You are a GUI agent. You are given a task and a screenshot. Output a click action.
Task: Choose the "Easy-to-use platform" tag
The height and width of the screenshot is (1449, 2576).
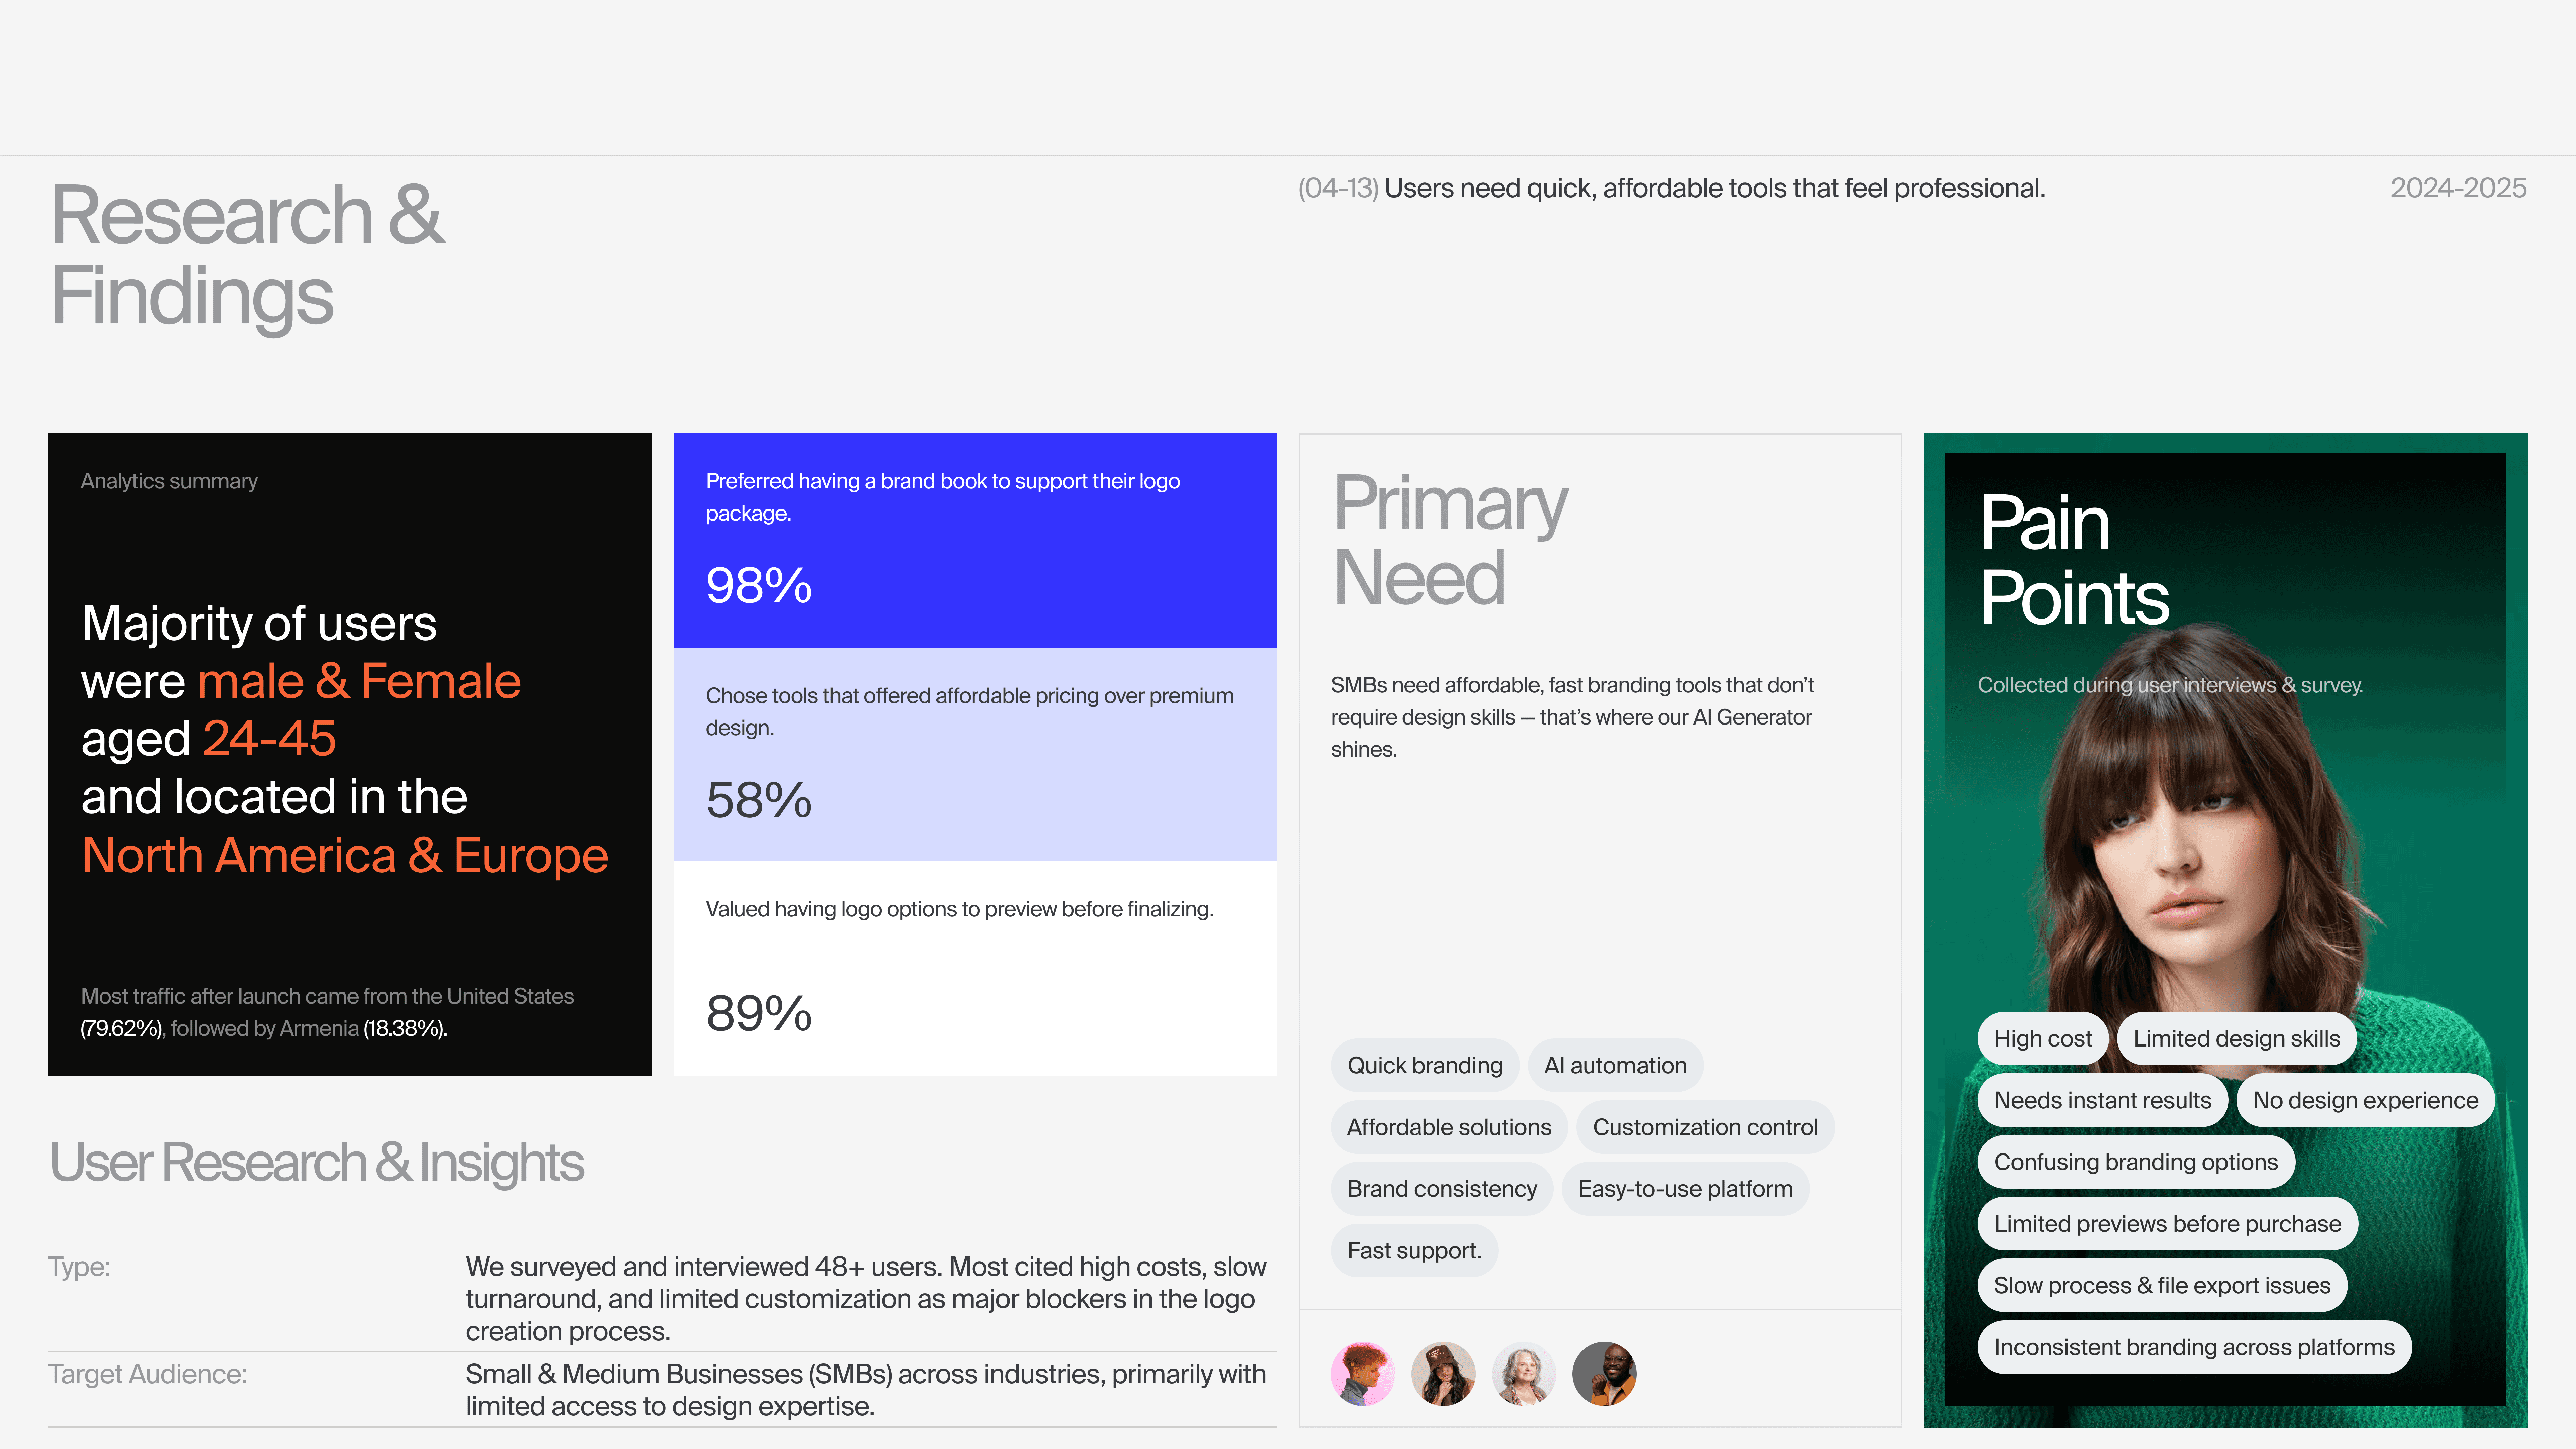(x=1685, y=1189)
